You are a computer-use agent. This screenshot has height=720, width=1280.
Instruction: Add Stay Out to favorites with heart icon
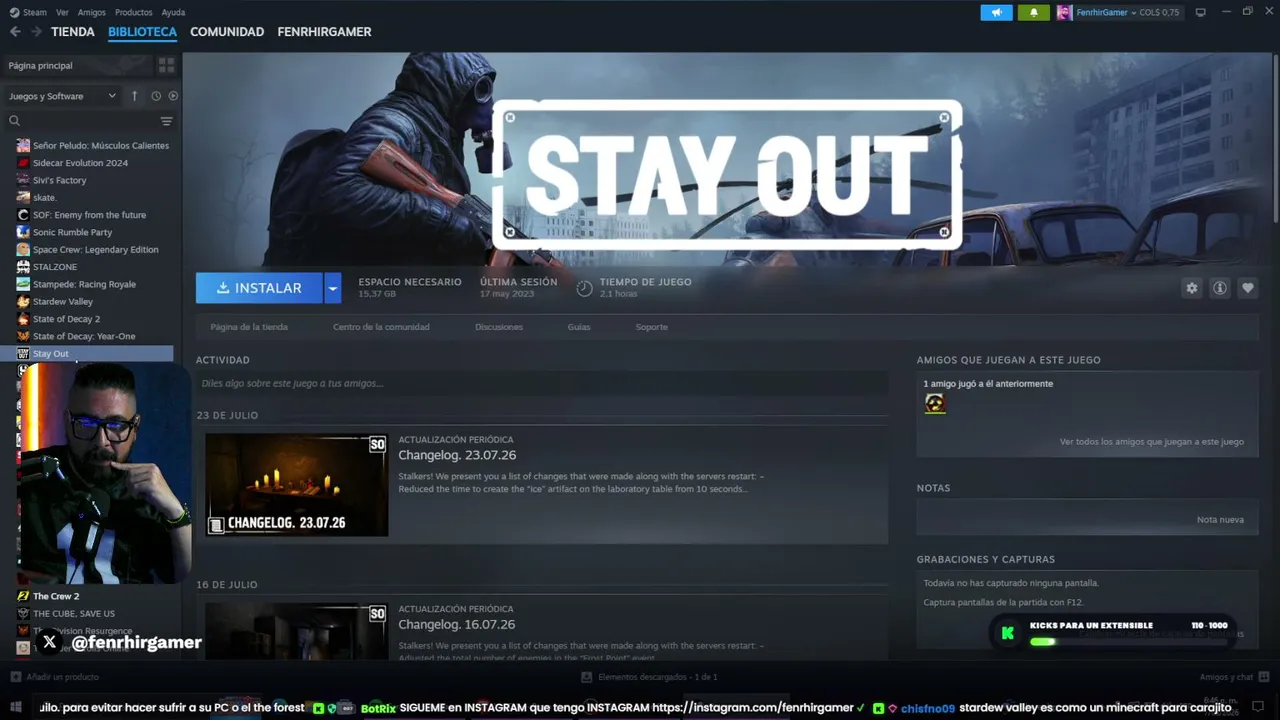[x=1247, y=288]
